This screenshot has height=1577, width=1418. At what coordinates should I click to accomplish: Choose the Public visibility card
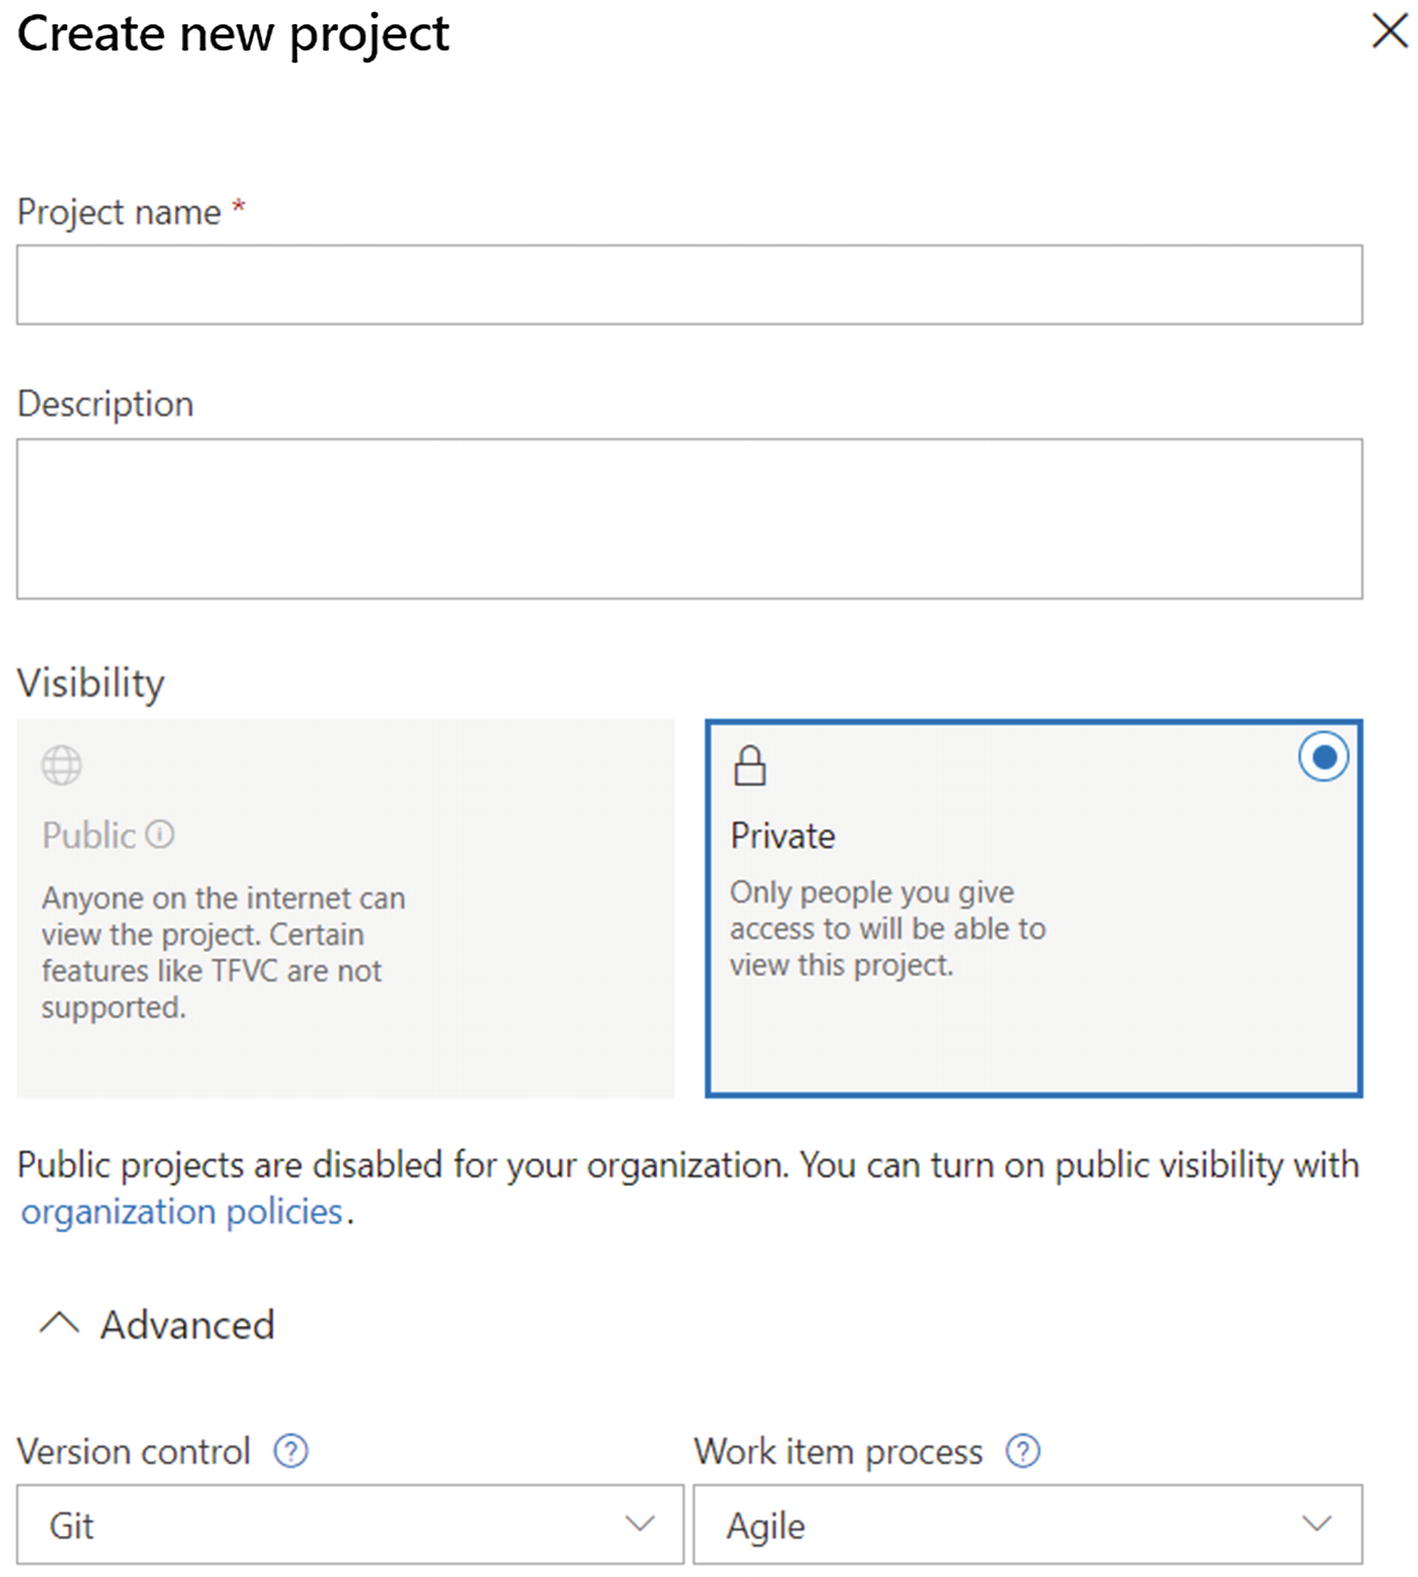coord(345,908)
